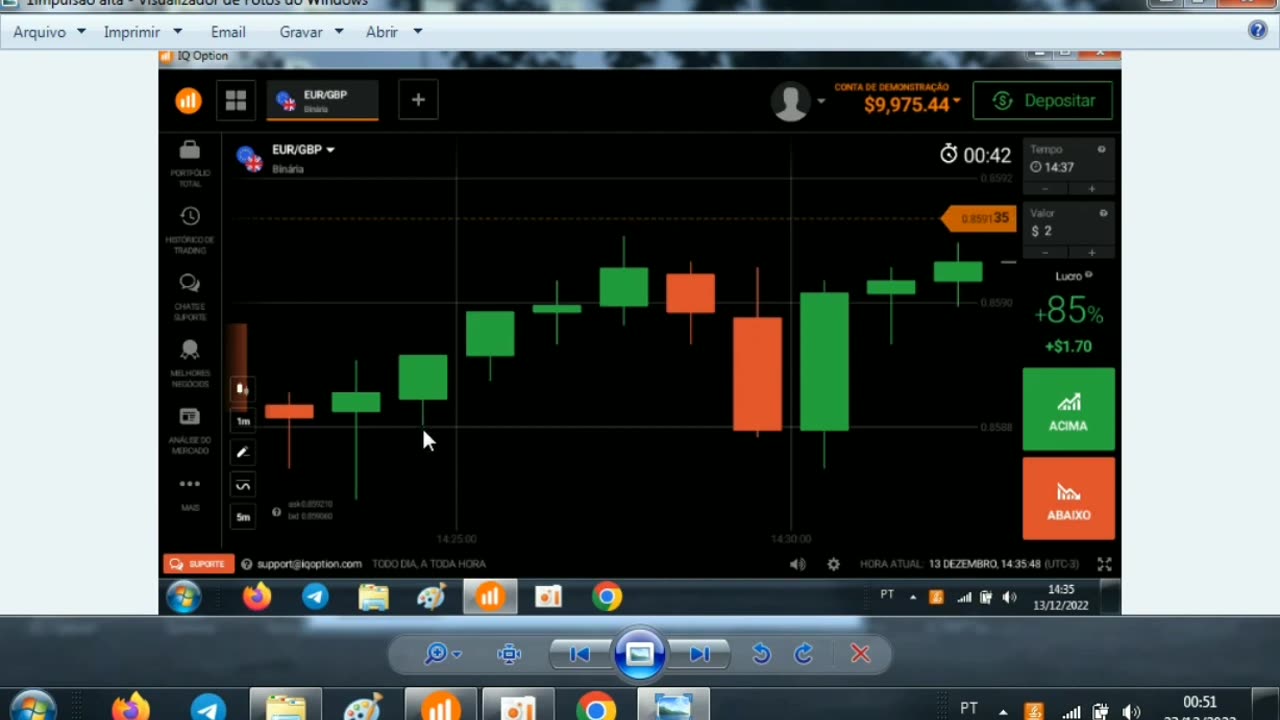Place an ACIMA (higher) trade
Image resolution: width=1280 pixels, height=720 pixels.
point(1068,408)
